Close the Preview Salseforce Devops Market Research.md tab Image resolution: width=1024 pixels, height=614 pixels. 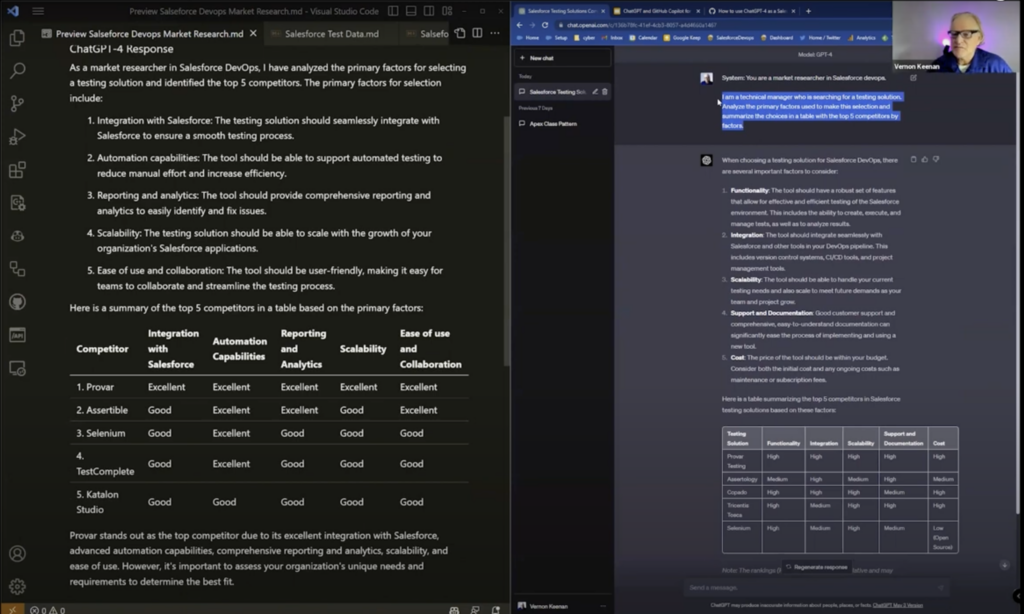(x=253, y=33)
